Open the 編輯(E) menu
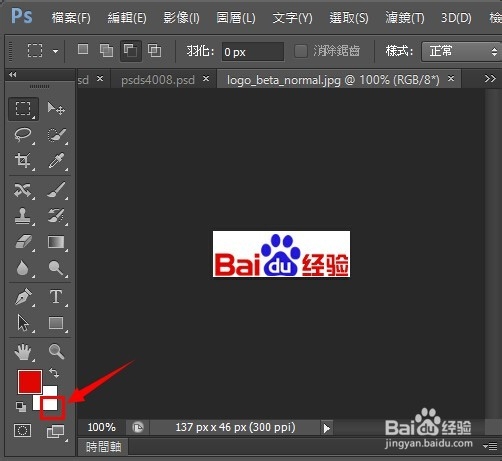Viewport: 502px width, 461px height. [x=127, y=18]
